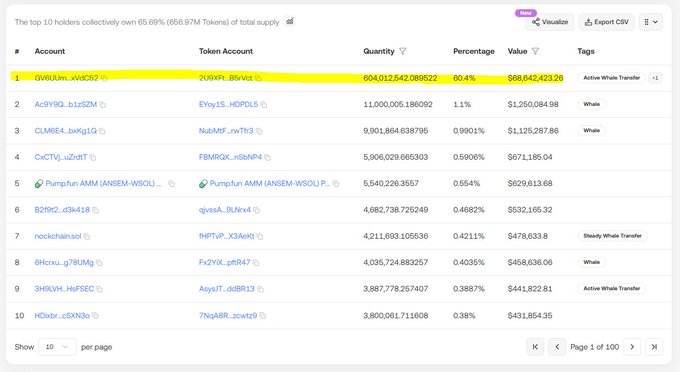
Task: Open account GV6UUm...xVdC52
Action: (x=66, y=78)
